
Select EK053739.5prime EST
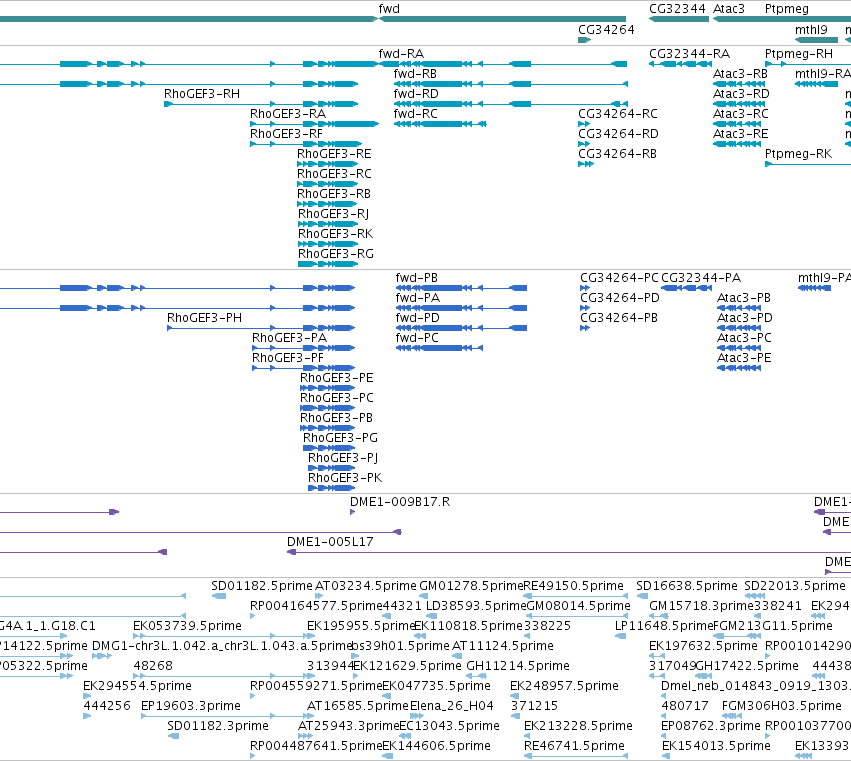(x=187, y=626)
